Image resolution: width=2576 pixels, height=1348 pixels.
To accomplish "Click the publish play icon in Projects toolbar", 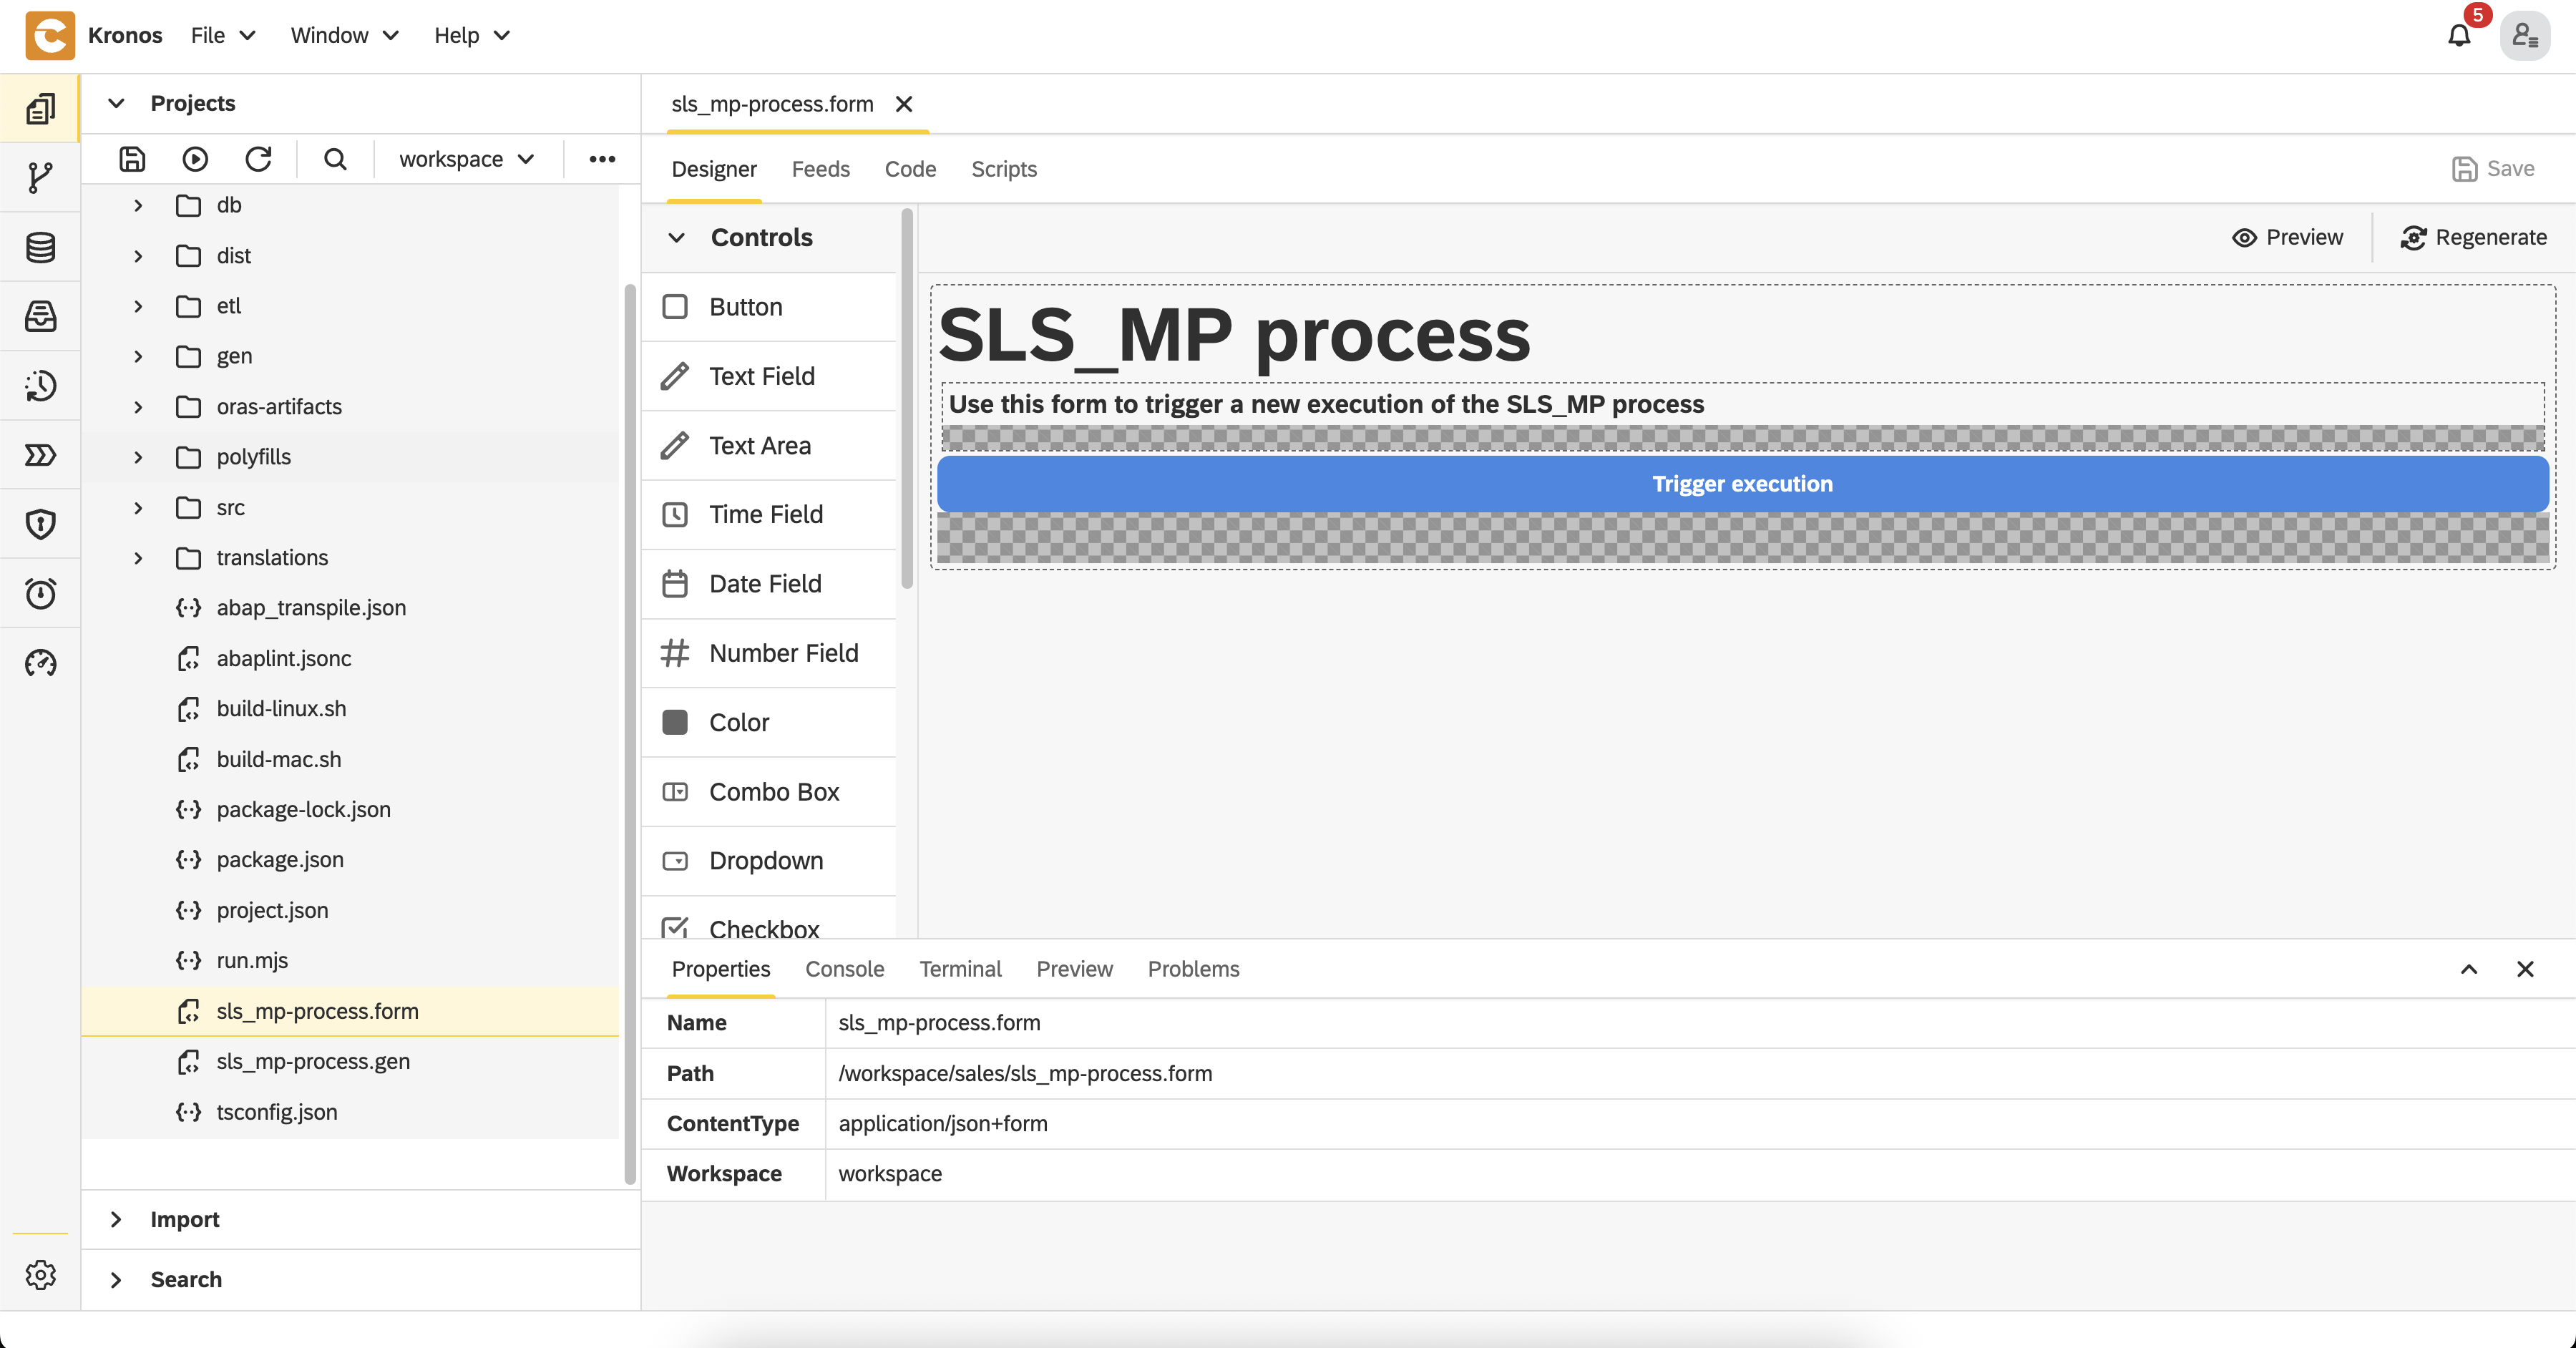I will (x=195, y=159).
